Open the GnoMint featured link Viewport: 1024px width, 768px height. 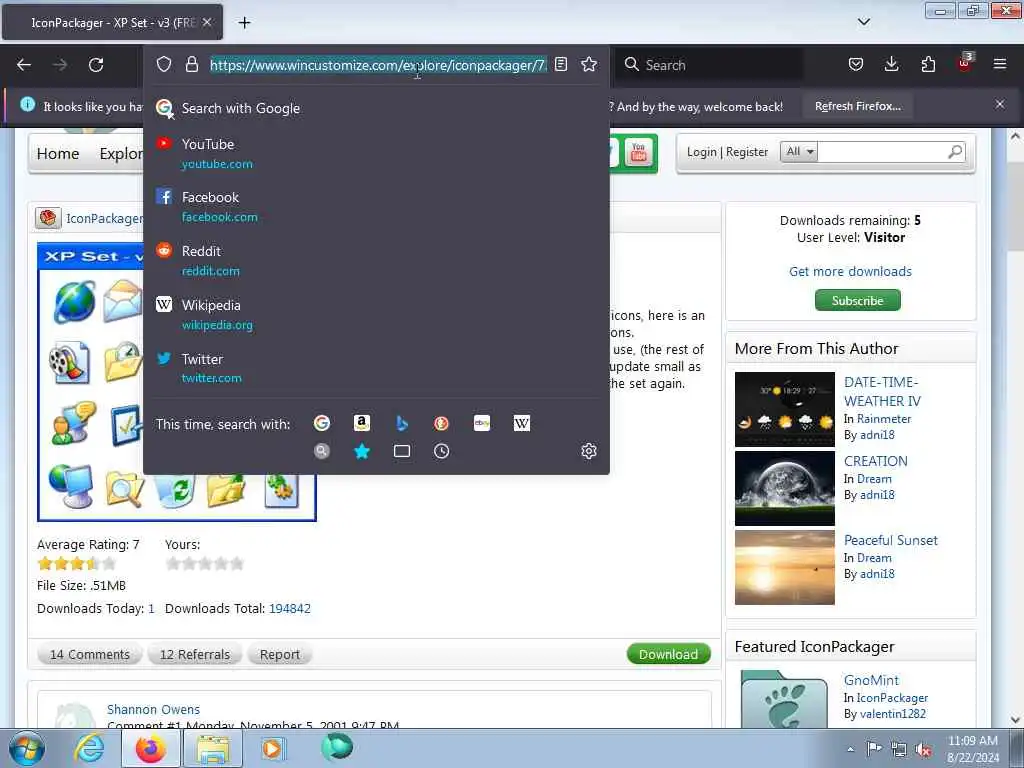tap(871, 680)
